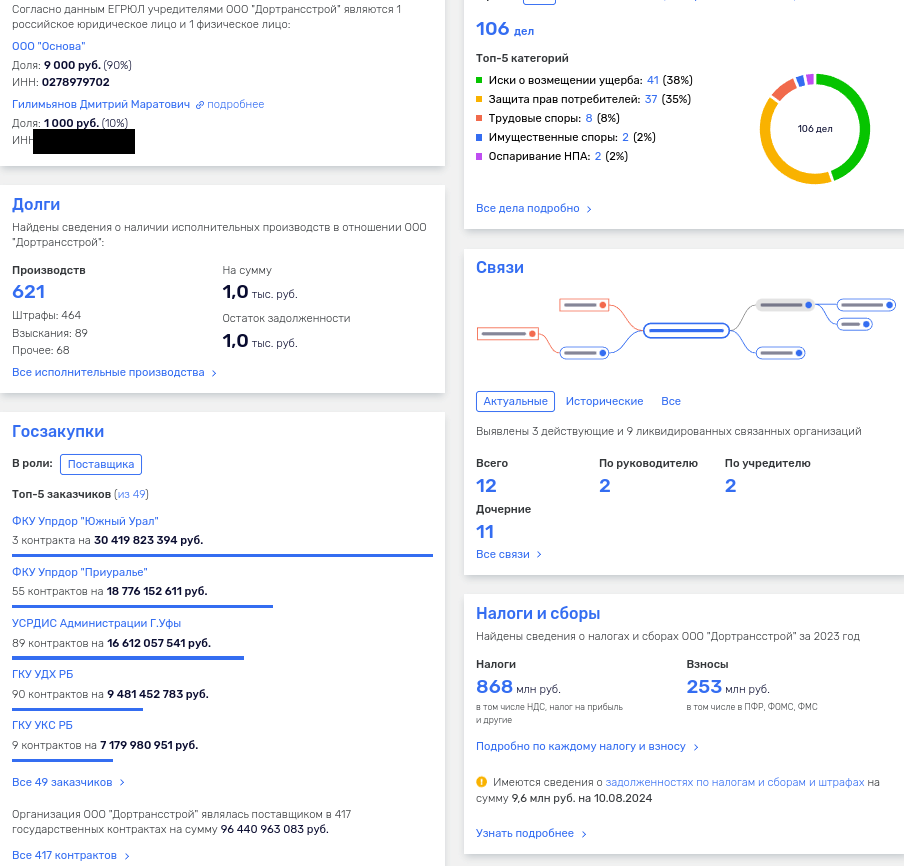
Task: Switch to the Исторические connections tab
Action: tap(604, 401)
